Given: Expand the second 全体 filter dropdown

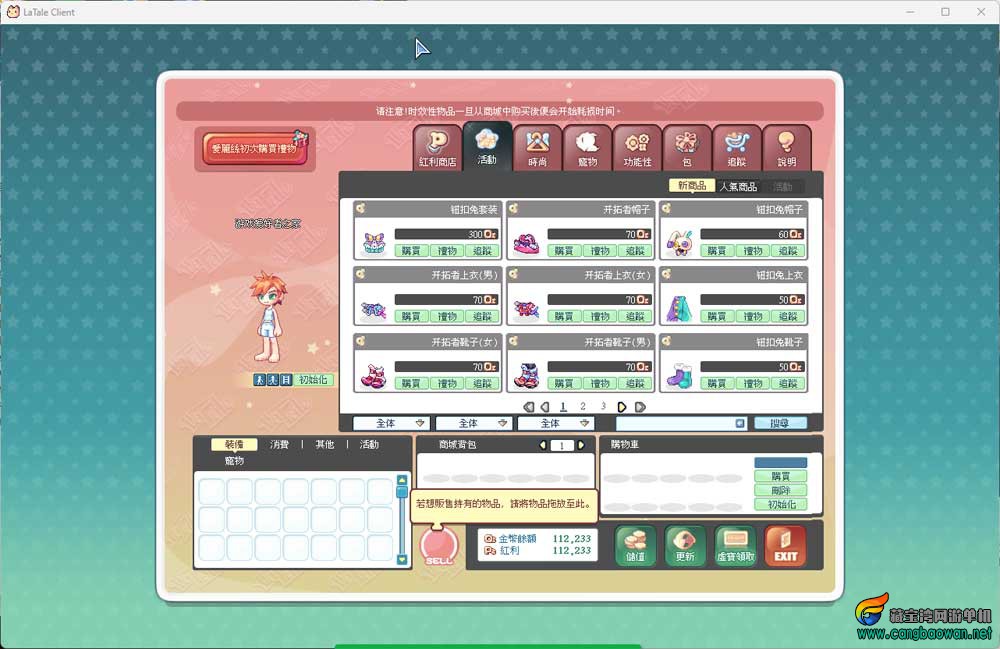Looking at the screenshot, I should 474,423.
